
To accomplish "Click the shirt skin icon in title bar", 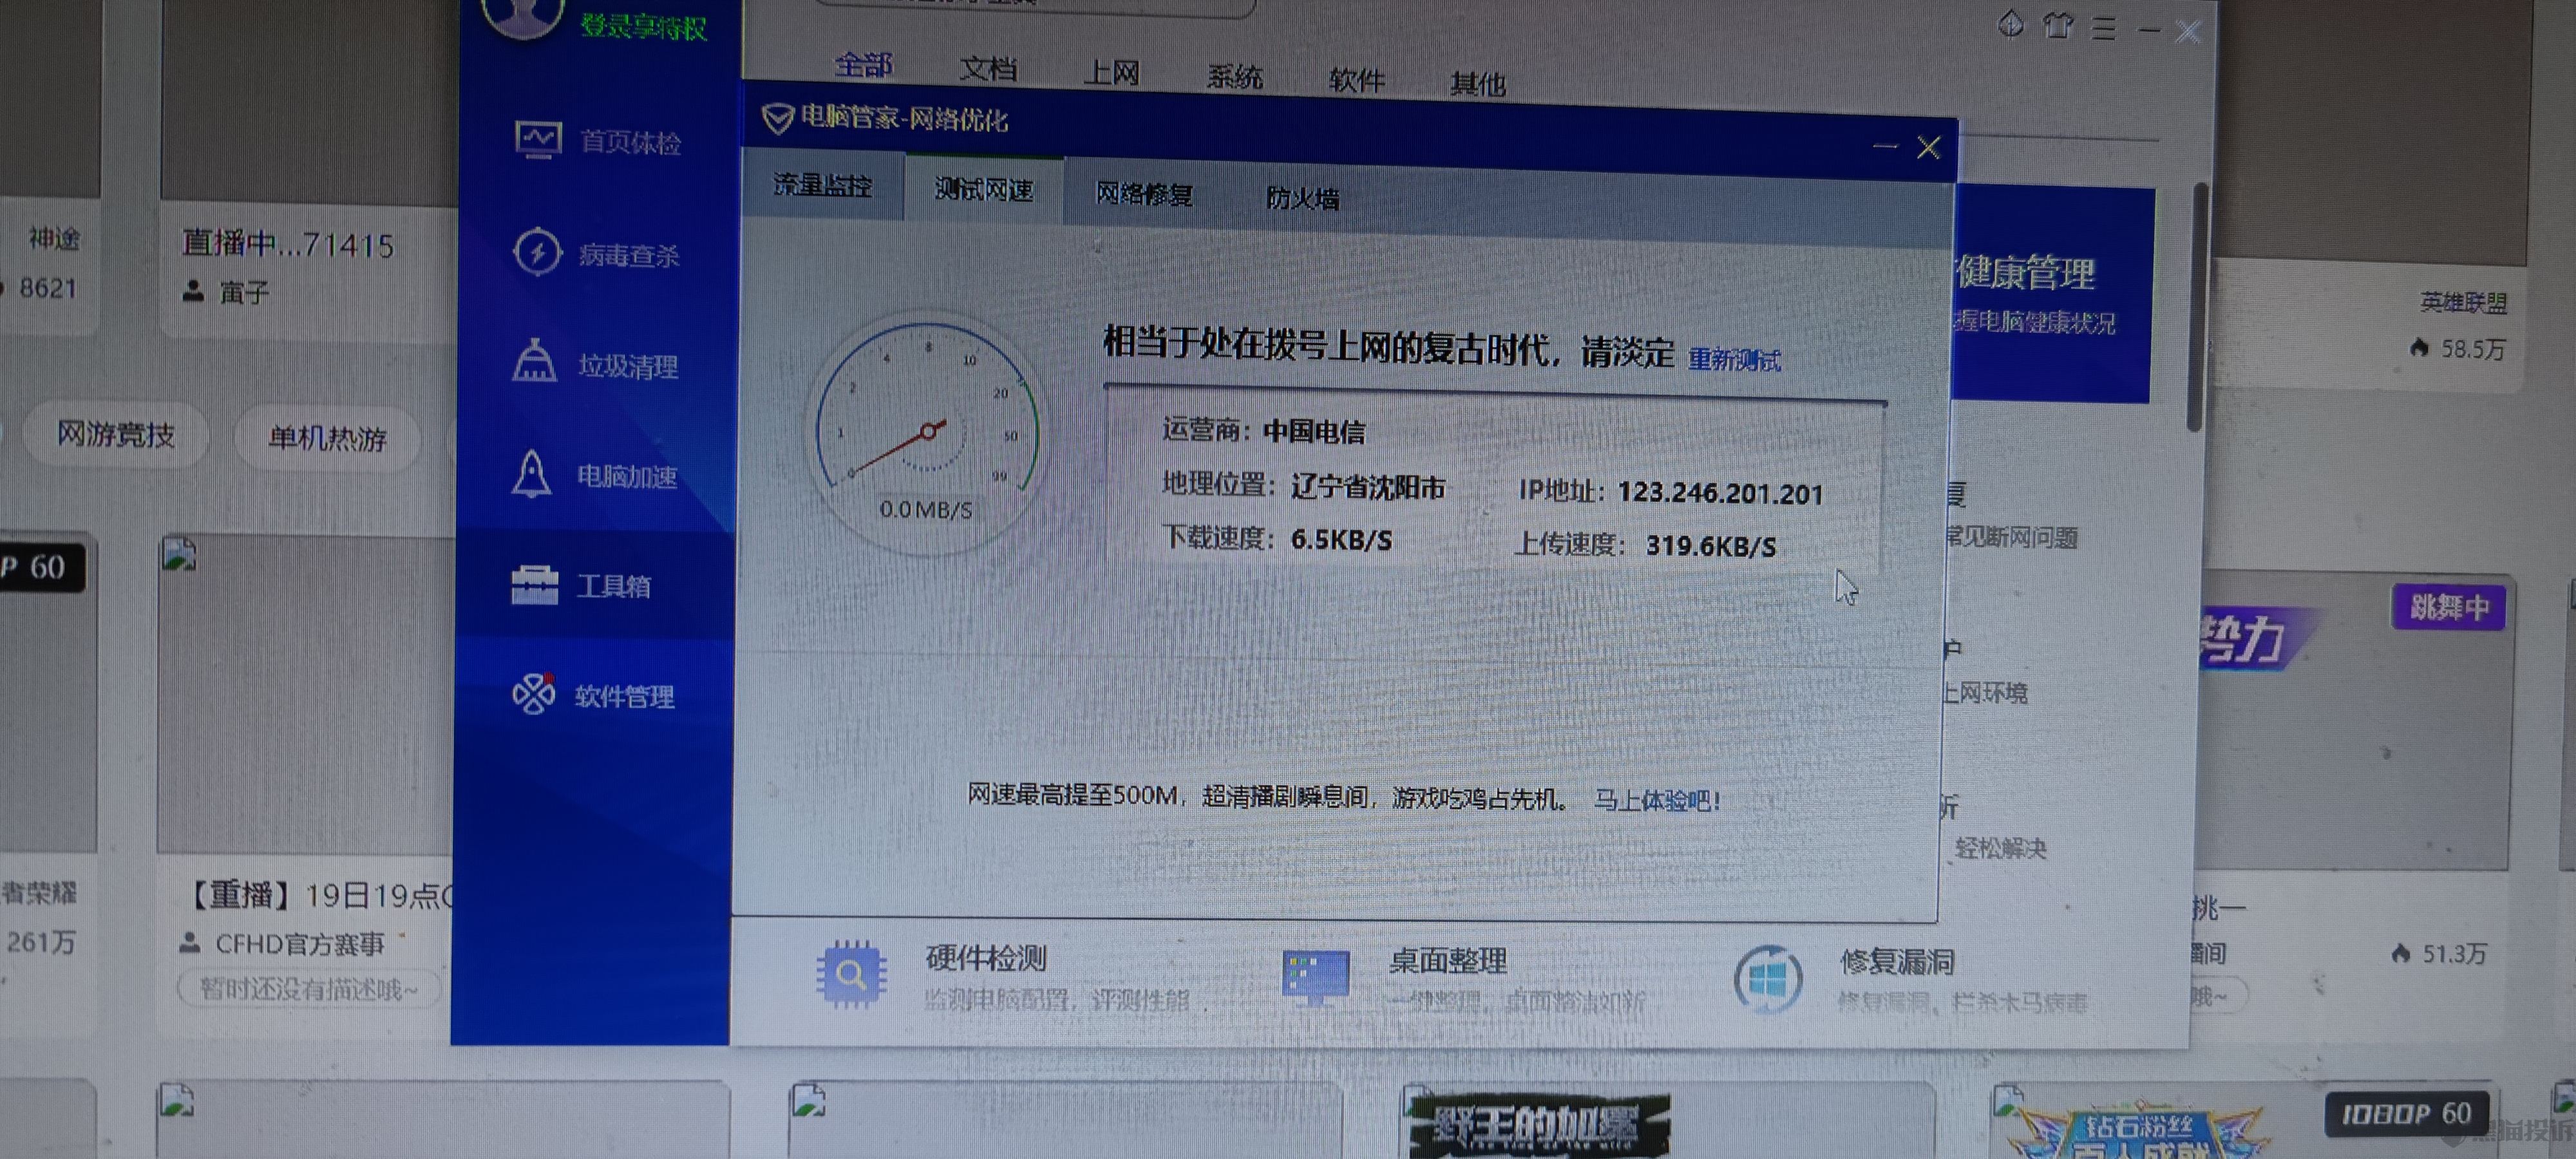I will pos(2057,25).
